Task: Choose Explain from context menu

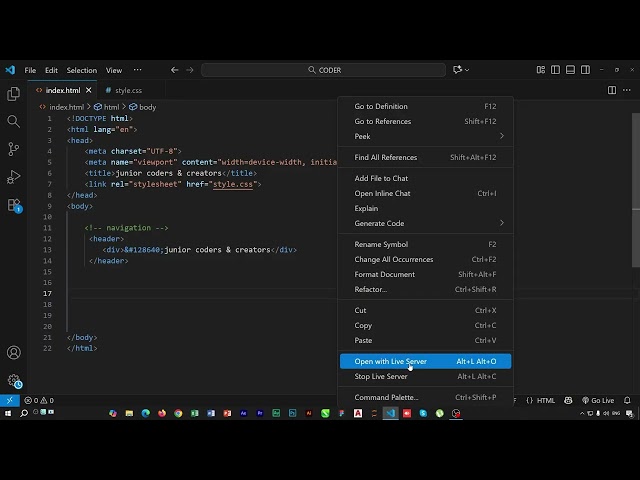Action: coord(425,208)
